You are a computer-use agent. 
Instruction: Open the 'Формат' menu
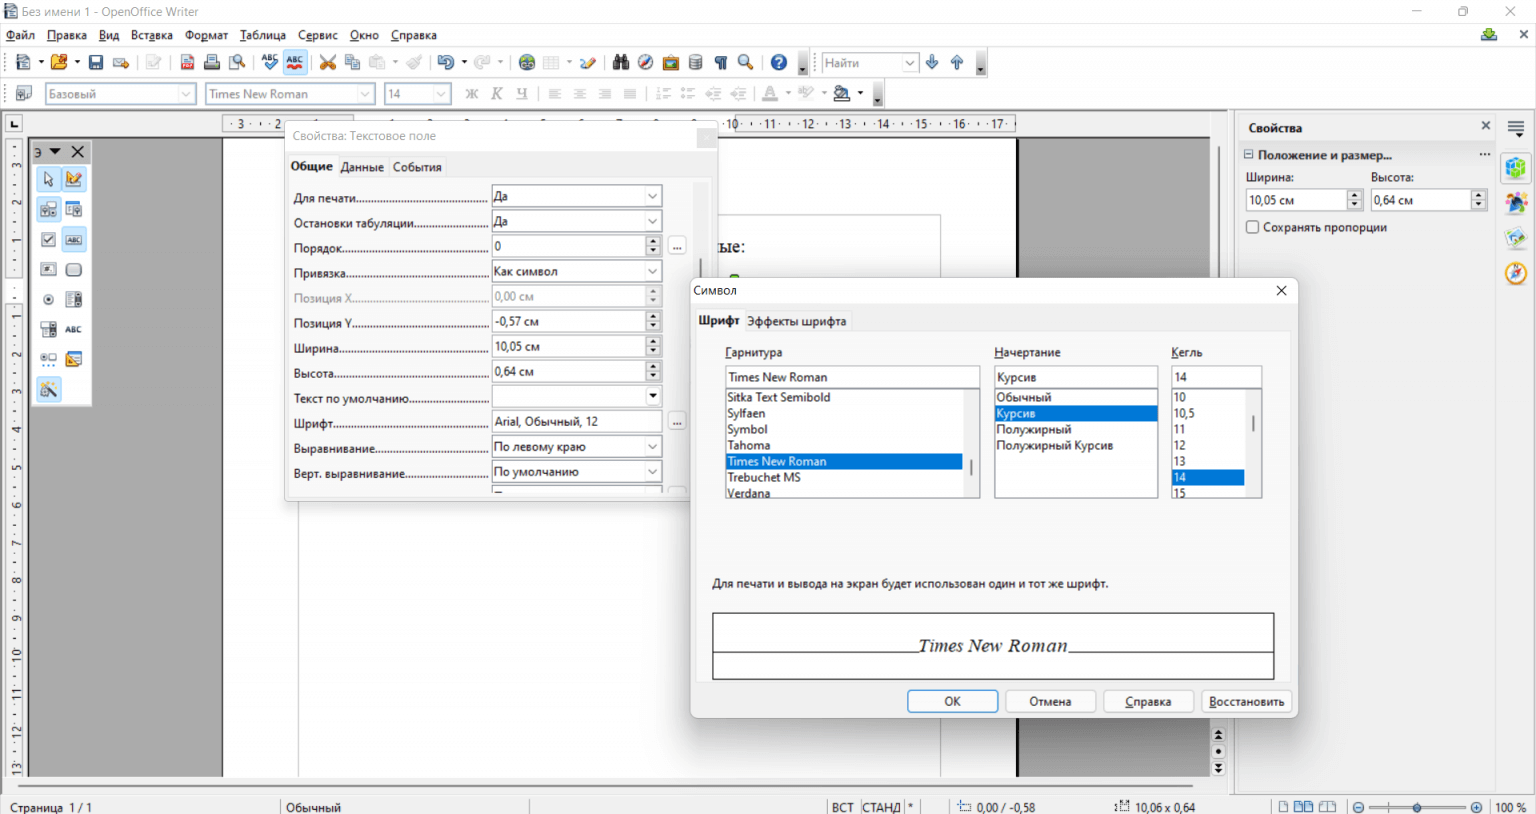(206, 35)
